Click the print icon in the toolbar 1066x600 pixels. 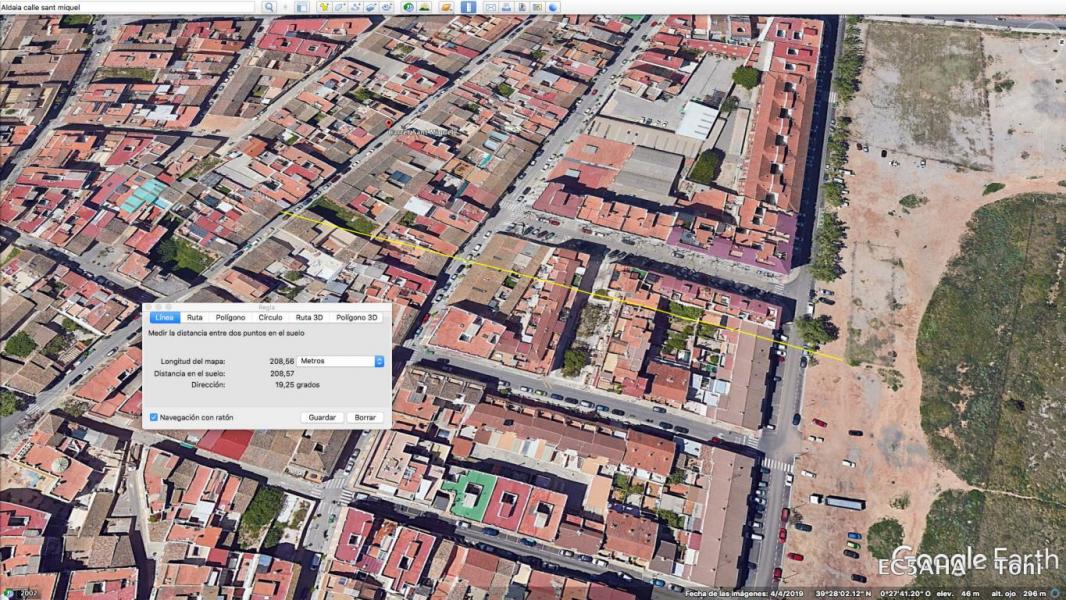(506, 7)
